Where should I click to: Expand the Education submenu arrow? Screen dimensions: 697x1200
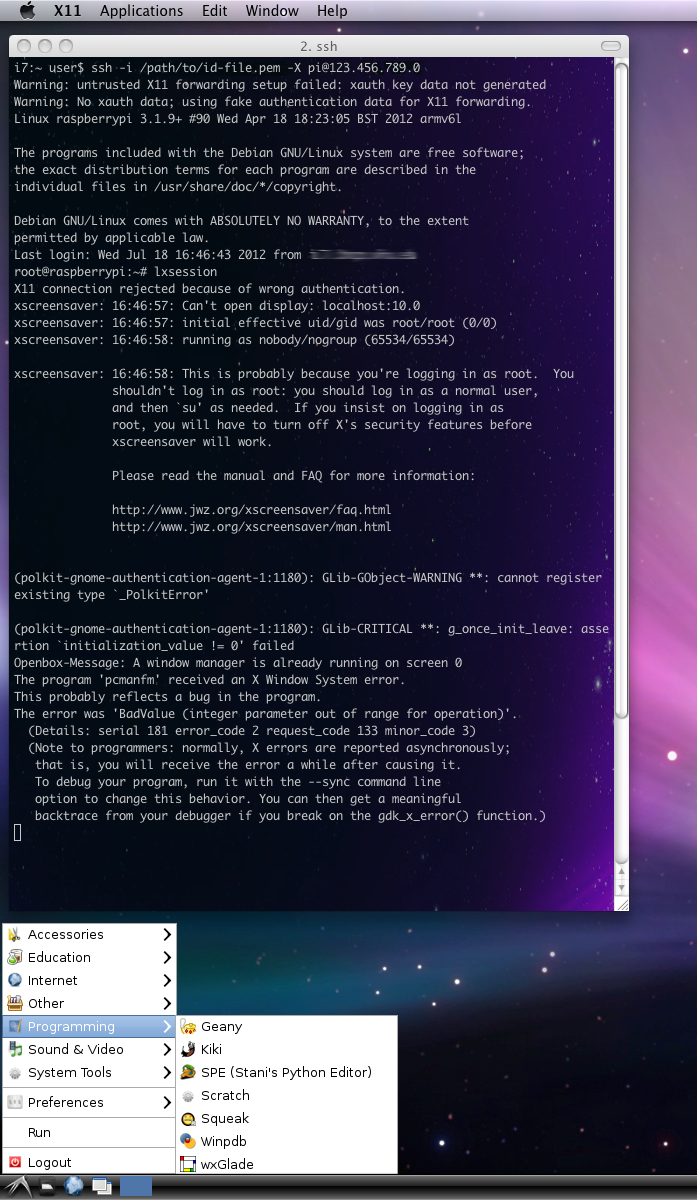click(167, 957)
